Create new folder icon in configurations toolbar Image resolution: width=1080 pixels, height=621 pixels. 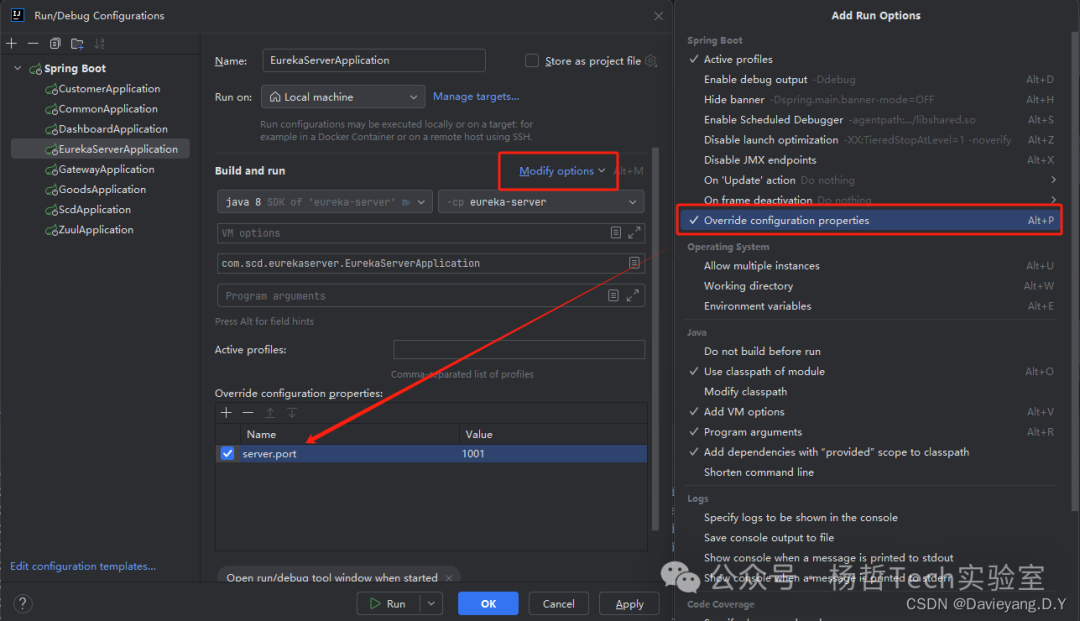tap(77, 43)
